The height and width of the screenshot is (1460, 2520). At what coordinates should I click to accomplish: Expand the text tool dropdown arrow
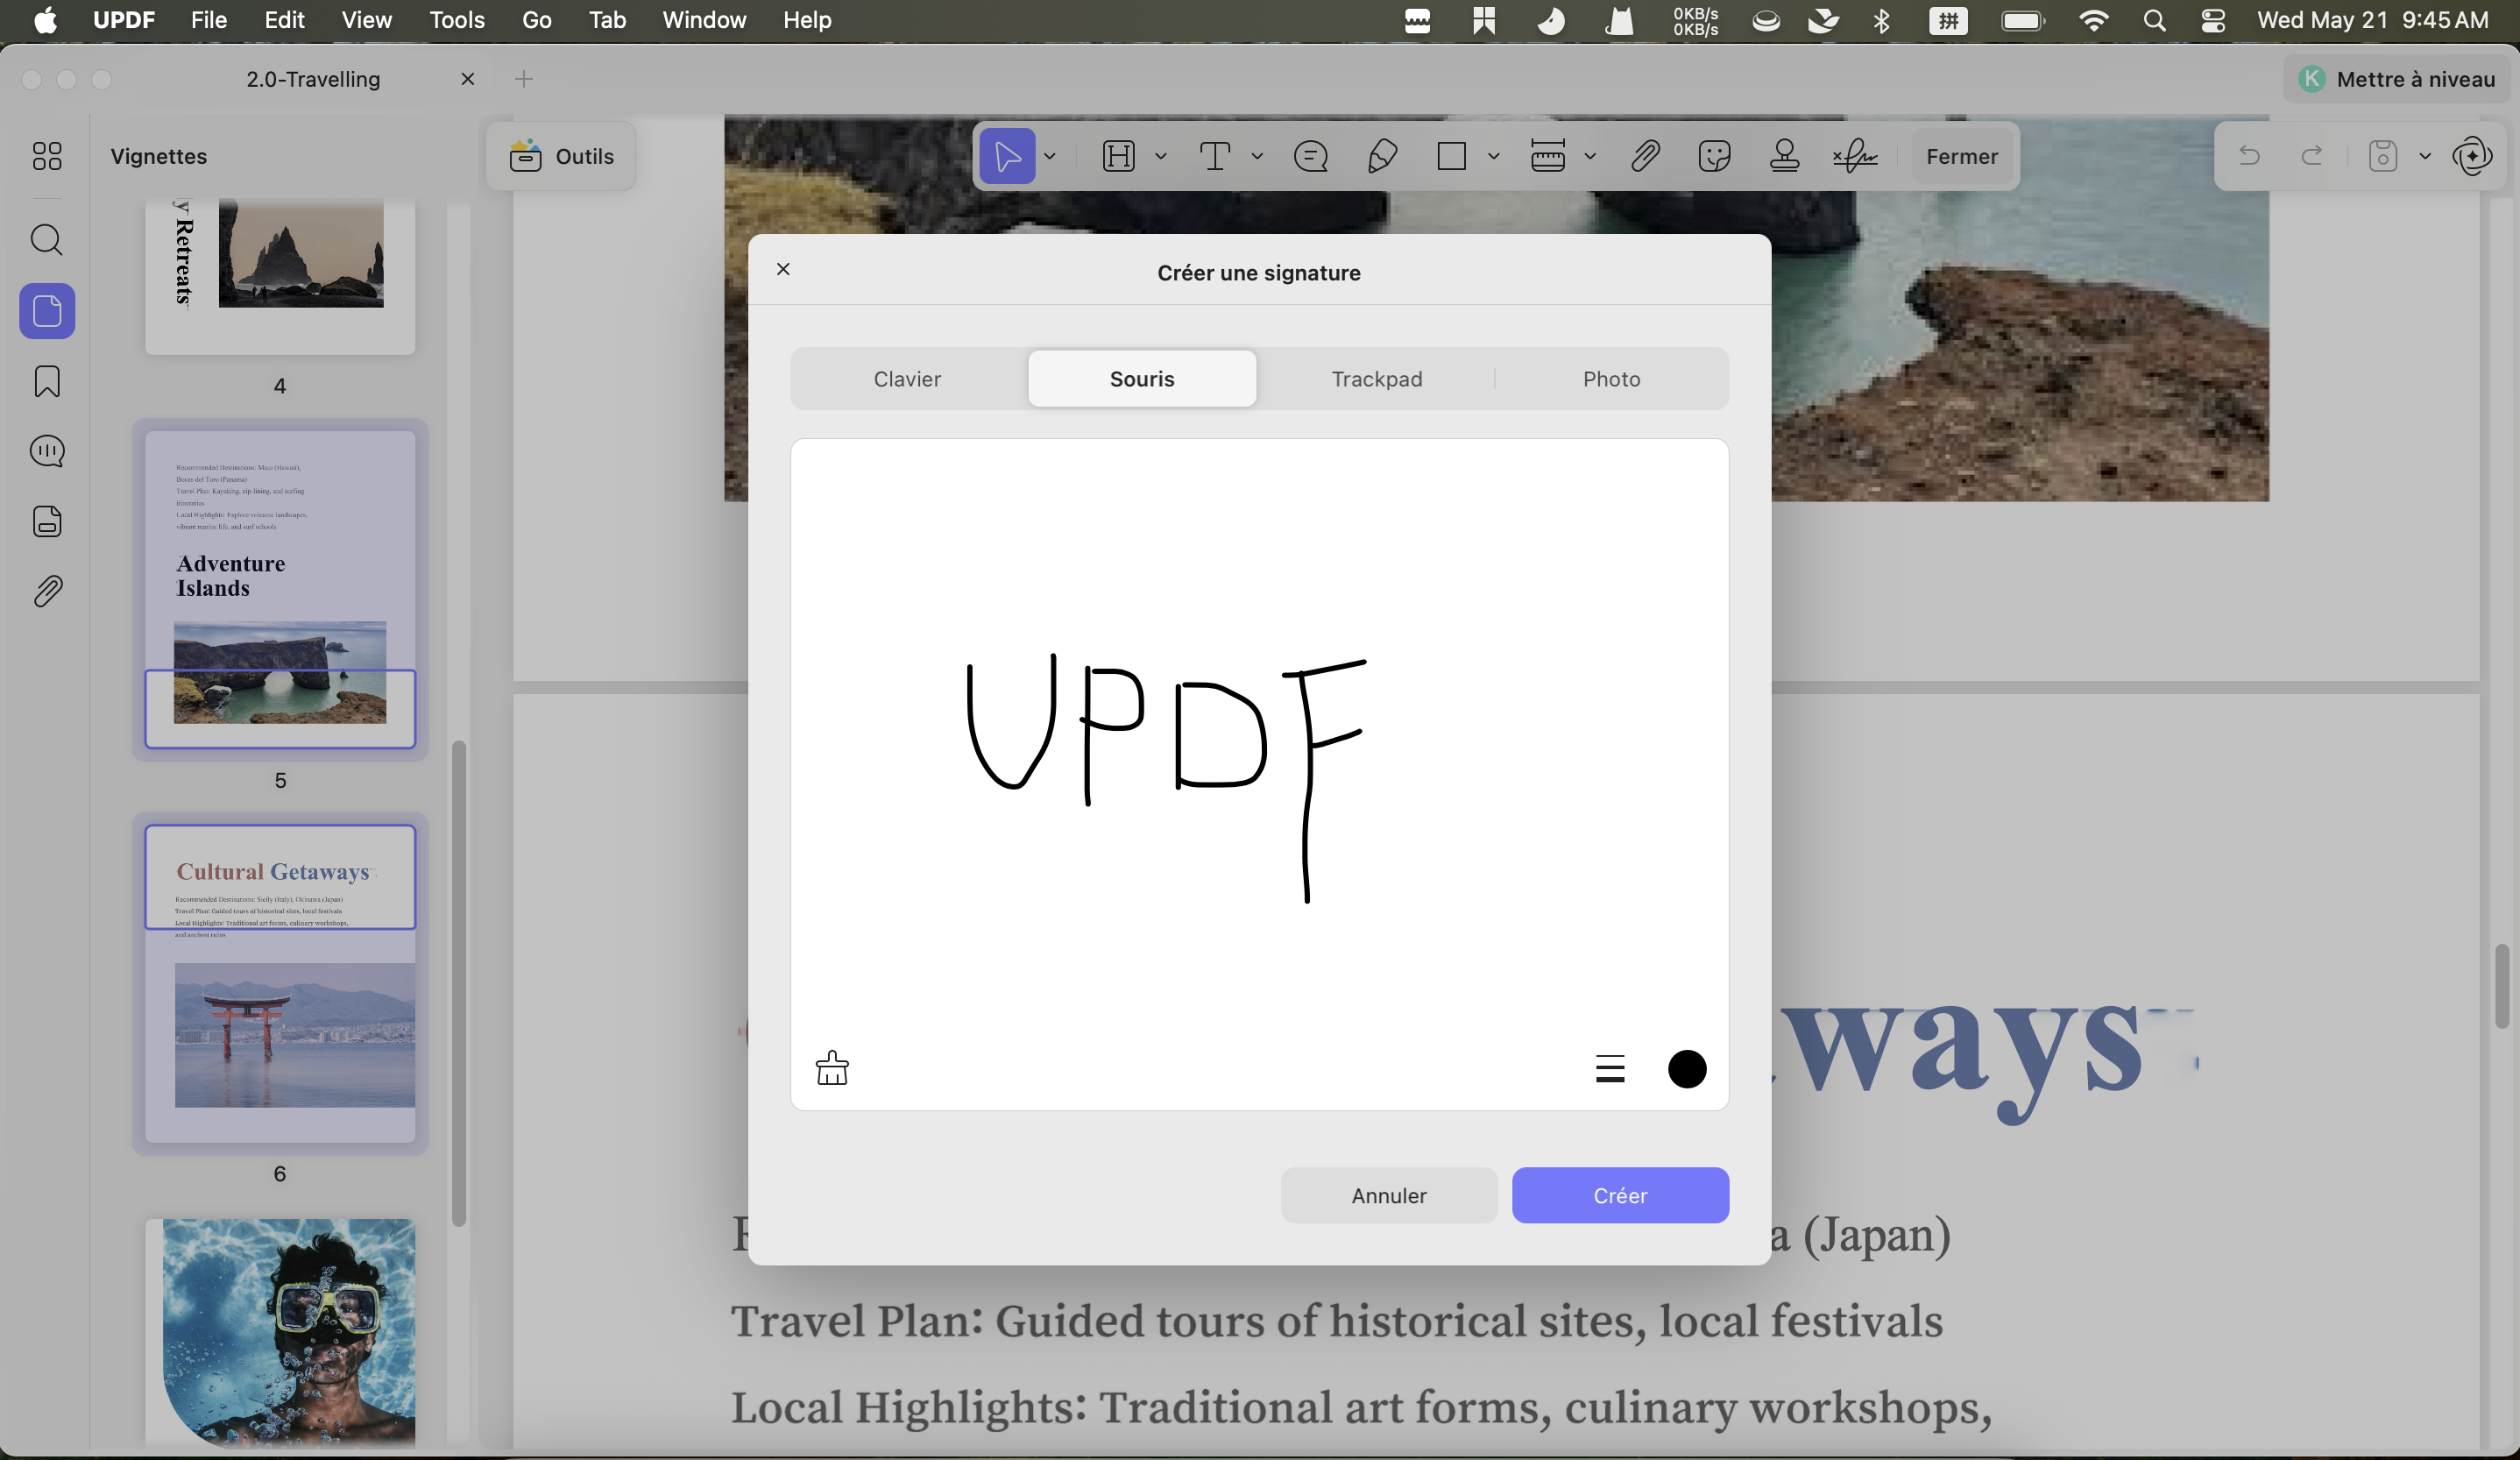click(1257, 156)
